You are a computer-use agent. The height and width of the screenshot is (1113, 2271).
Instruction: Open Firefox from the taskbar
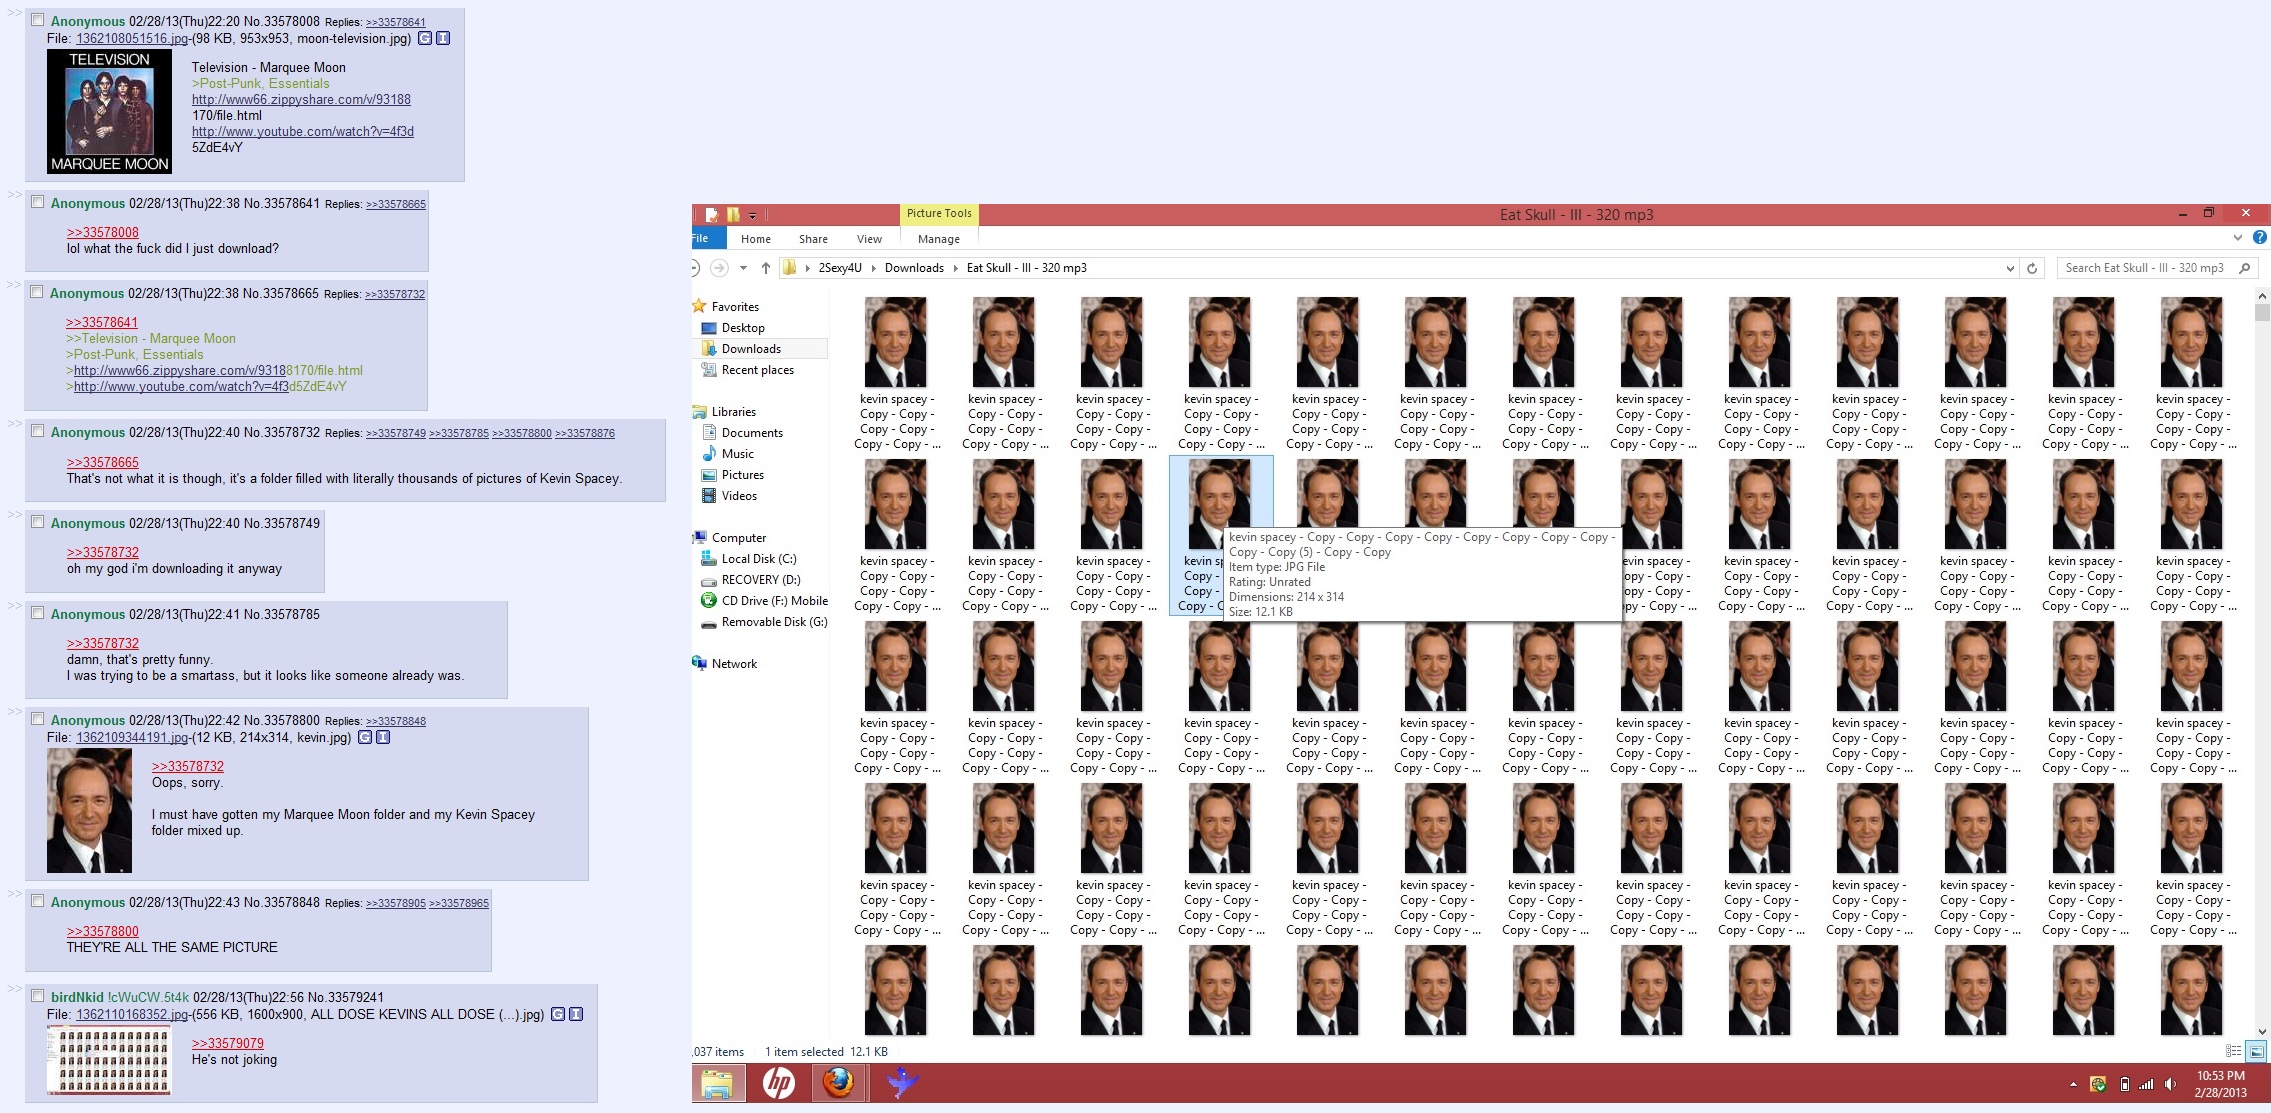(838, 1082)
